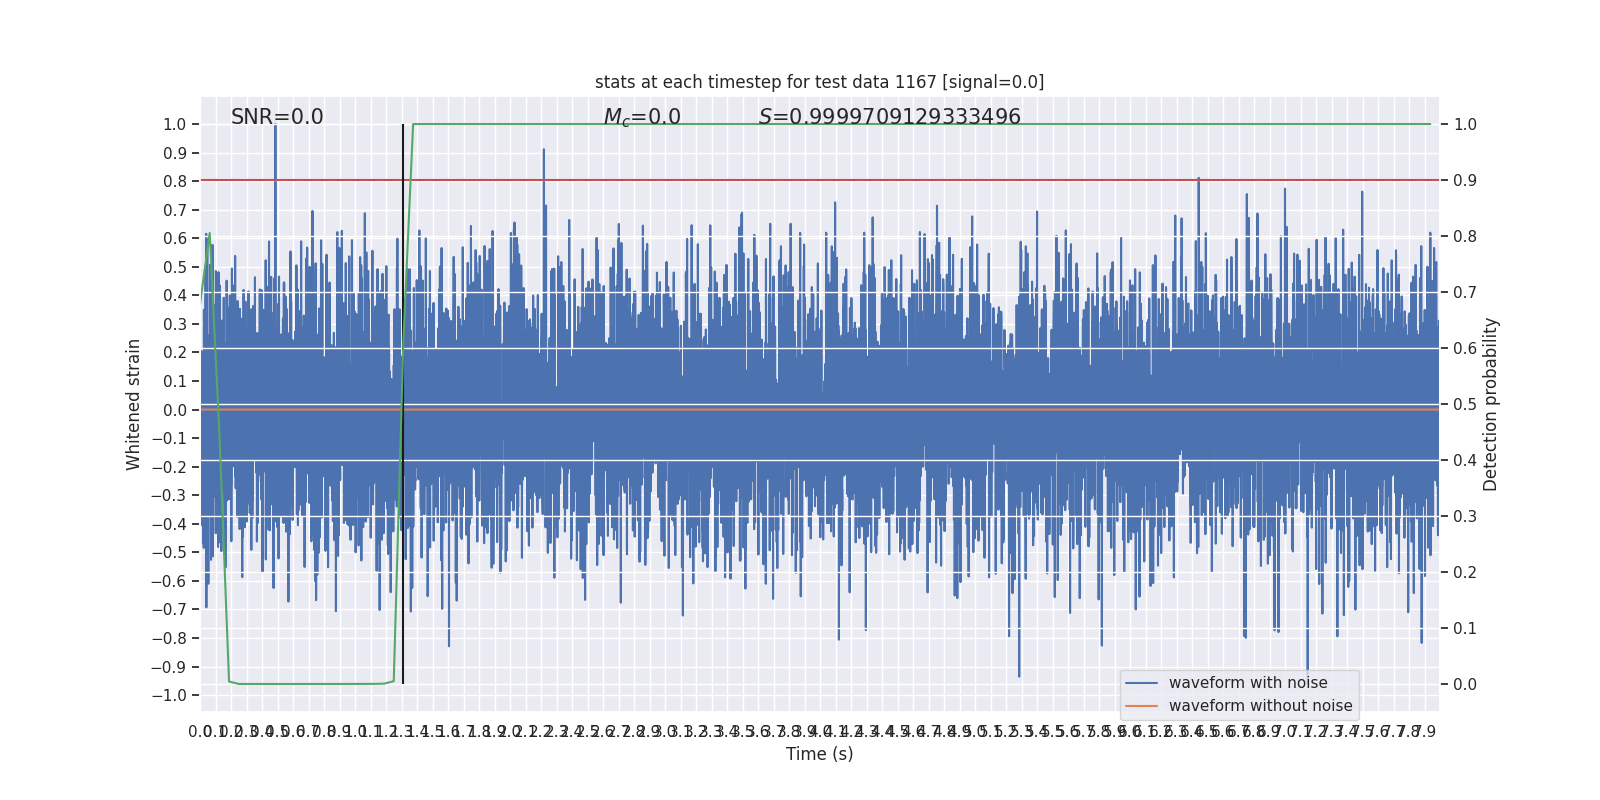The image size is (1600, 800).
Task: Click the −1.0 tick on left axis
Action: [x=168, y=695]
